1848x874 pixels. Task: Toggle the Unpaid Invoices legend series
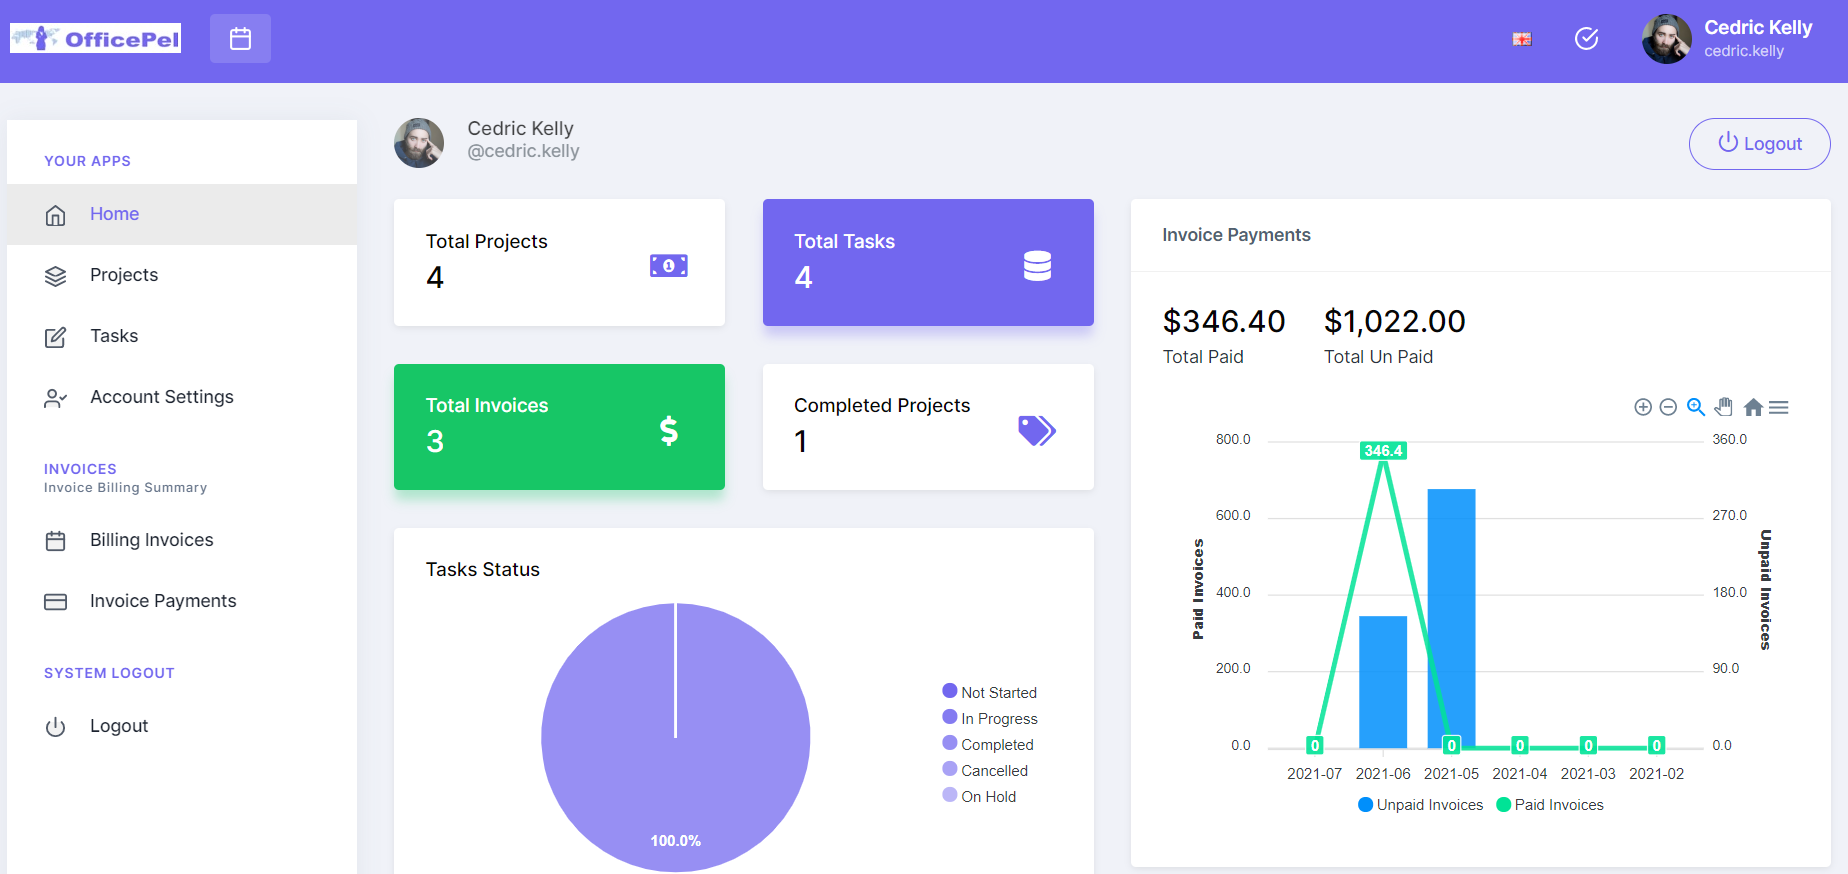[x=1421, y=805]
